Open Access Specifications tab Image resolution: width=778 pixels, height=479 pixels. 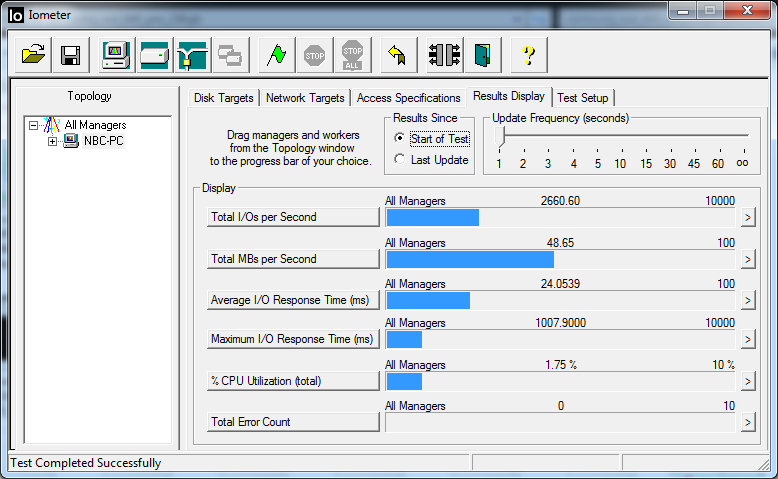click(x=408, y=98)
